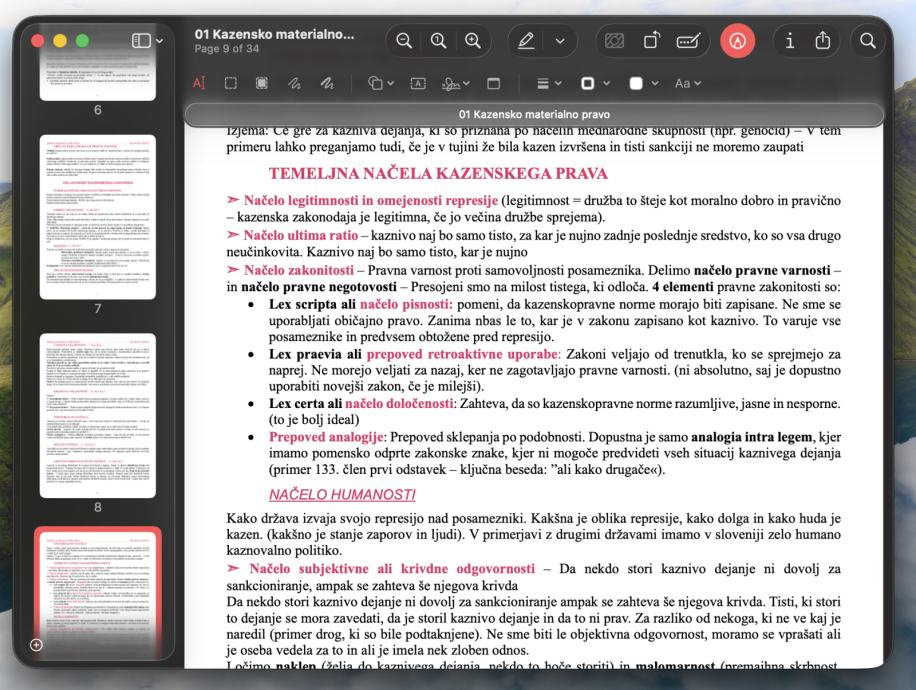Open the Shape Style line-thickness menu

pyautogui.click(x=549, y=84)
